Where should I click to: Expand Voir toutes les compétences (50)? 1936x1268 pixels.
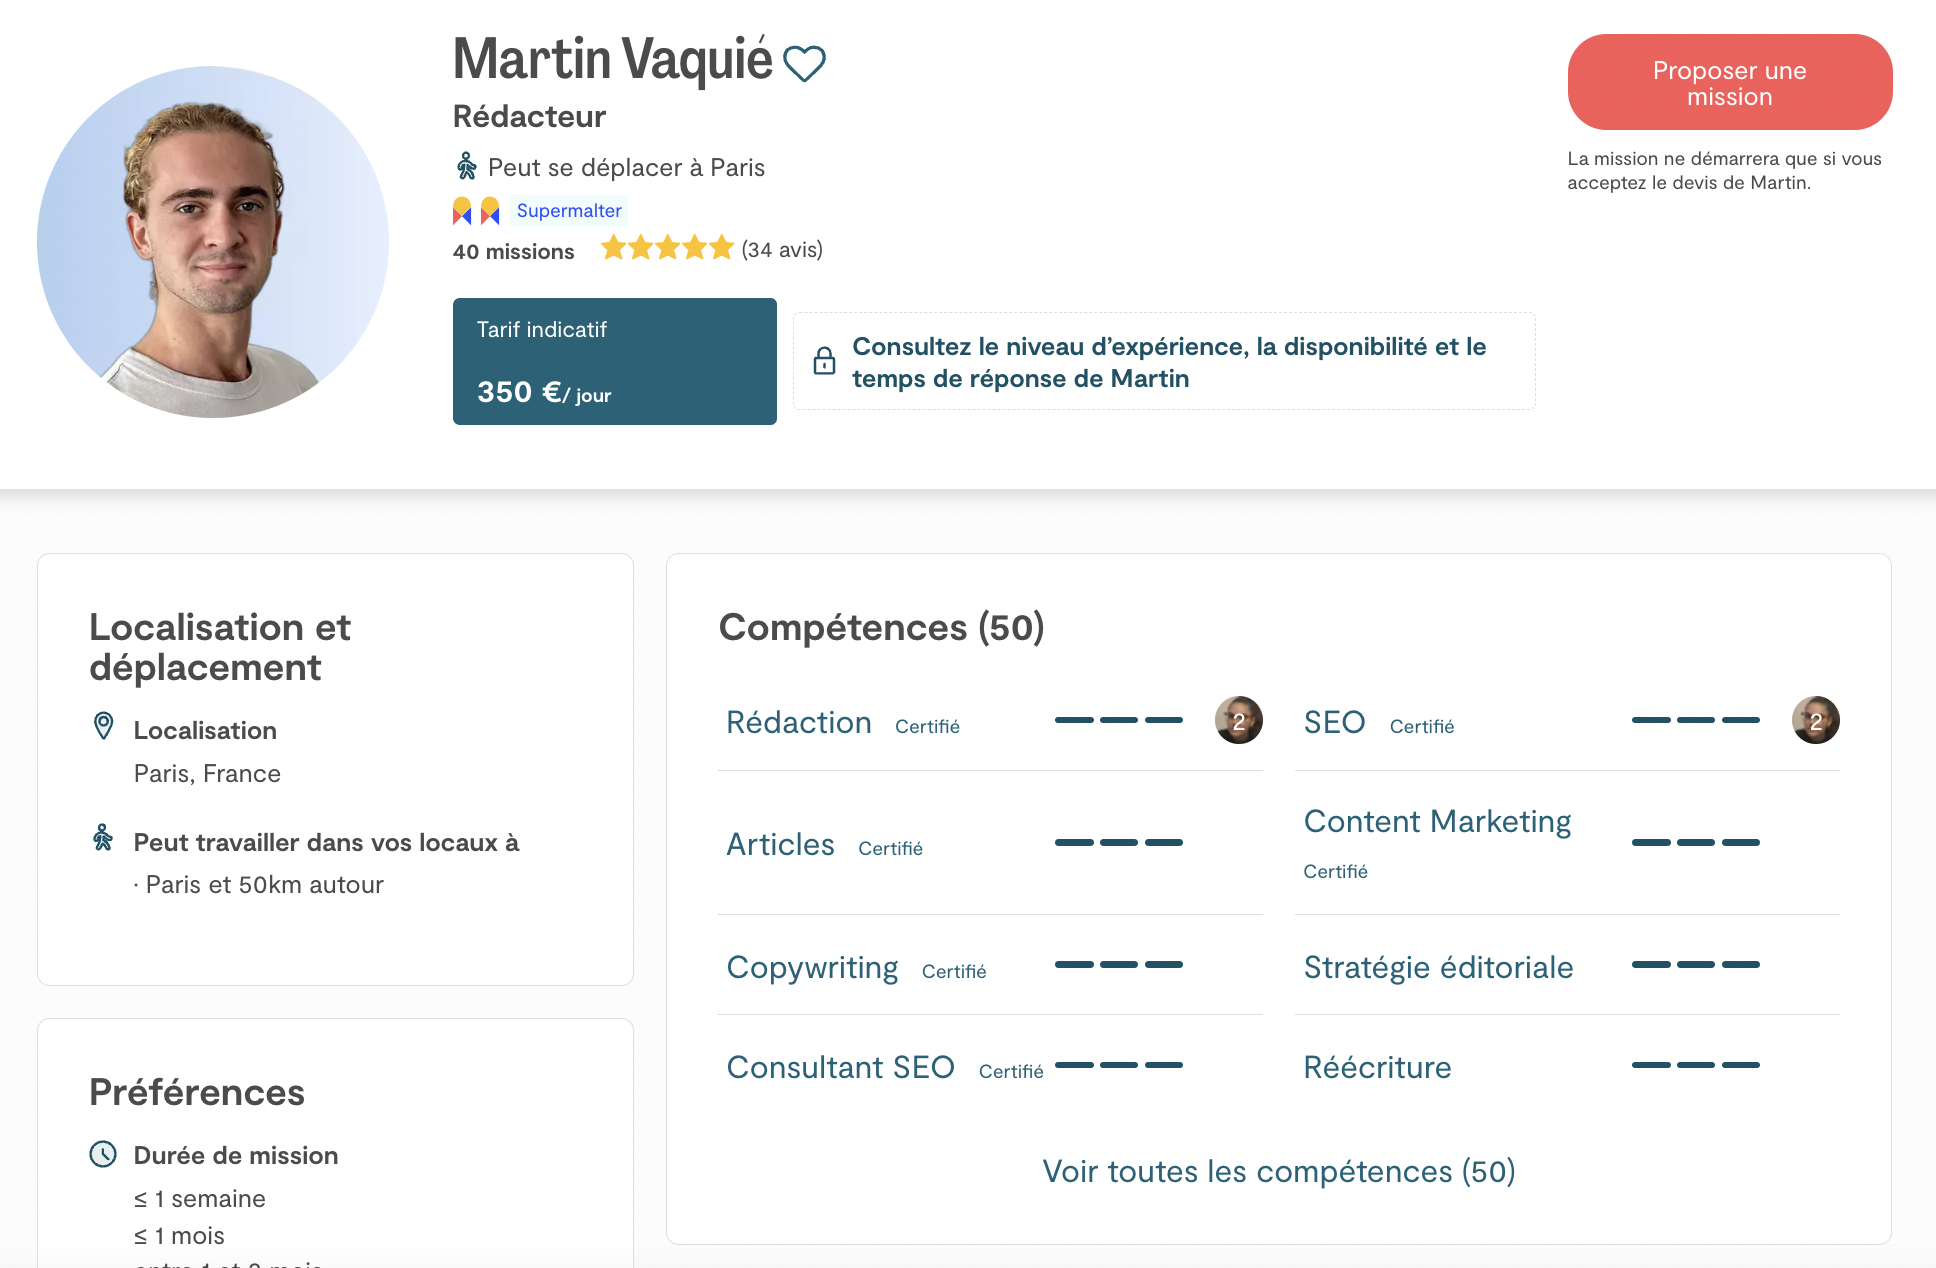click(x=1278, y=1171)
